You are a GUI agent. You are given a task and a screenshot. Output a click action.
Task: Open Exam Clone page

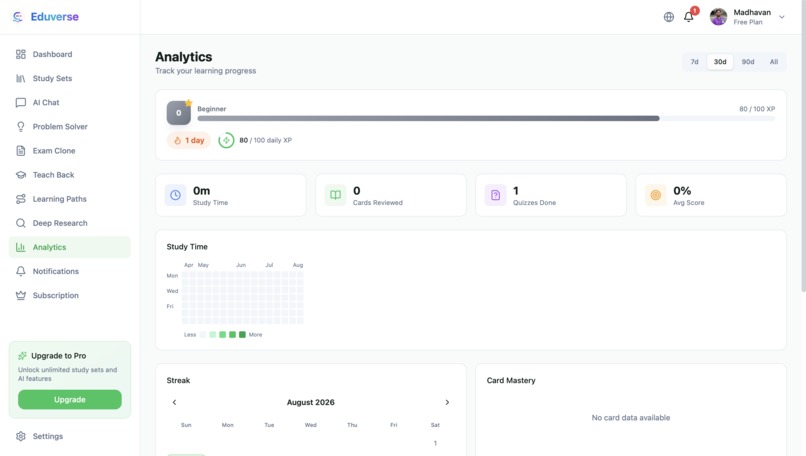click(x=70, y=151)
